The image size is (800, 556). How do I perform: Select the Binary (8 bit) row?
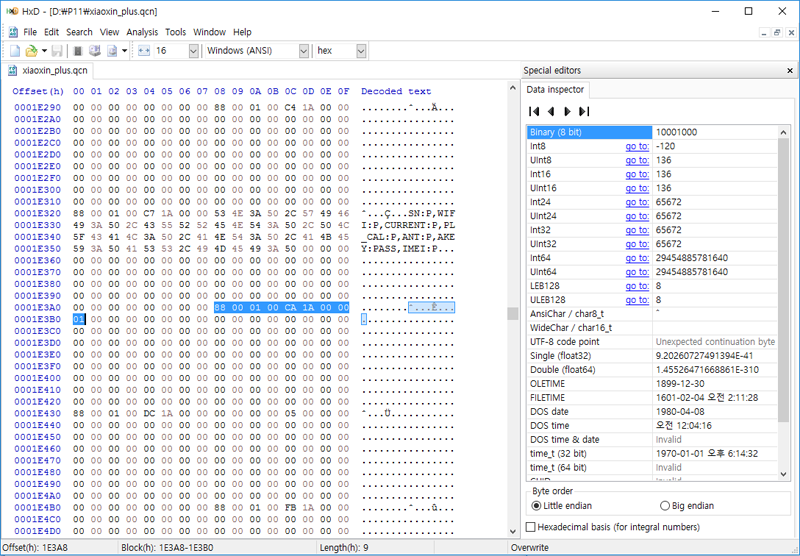(652, 132)
